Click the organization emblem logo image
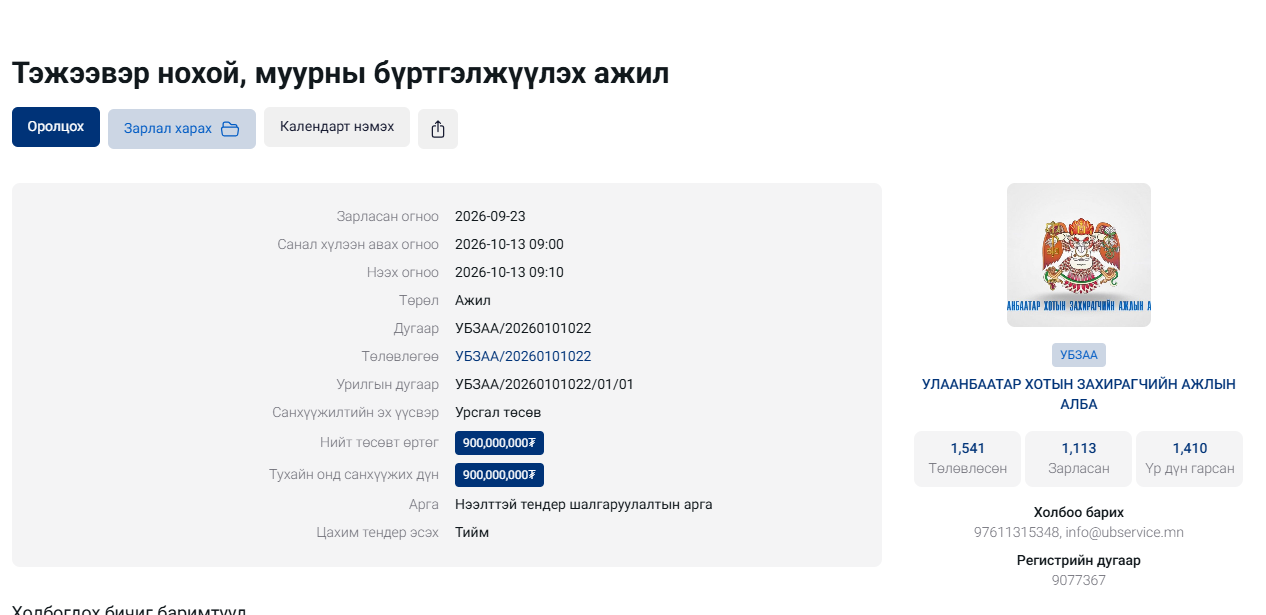 (x=1079, y=255)
